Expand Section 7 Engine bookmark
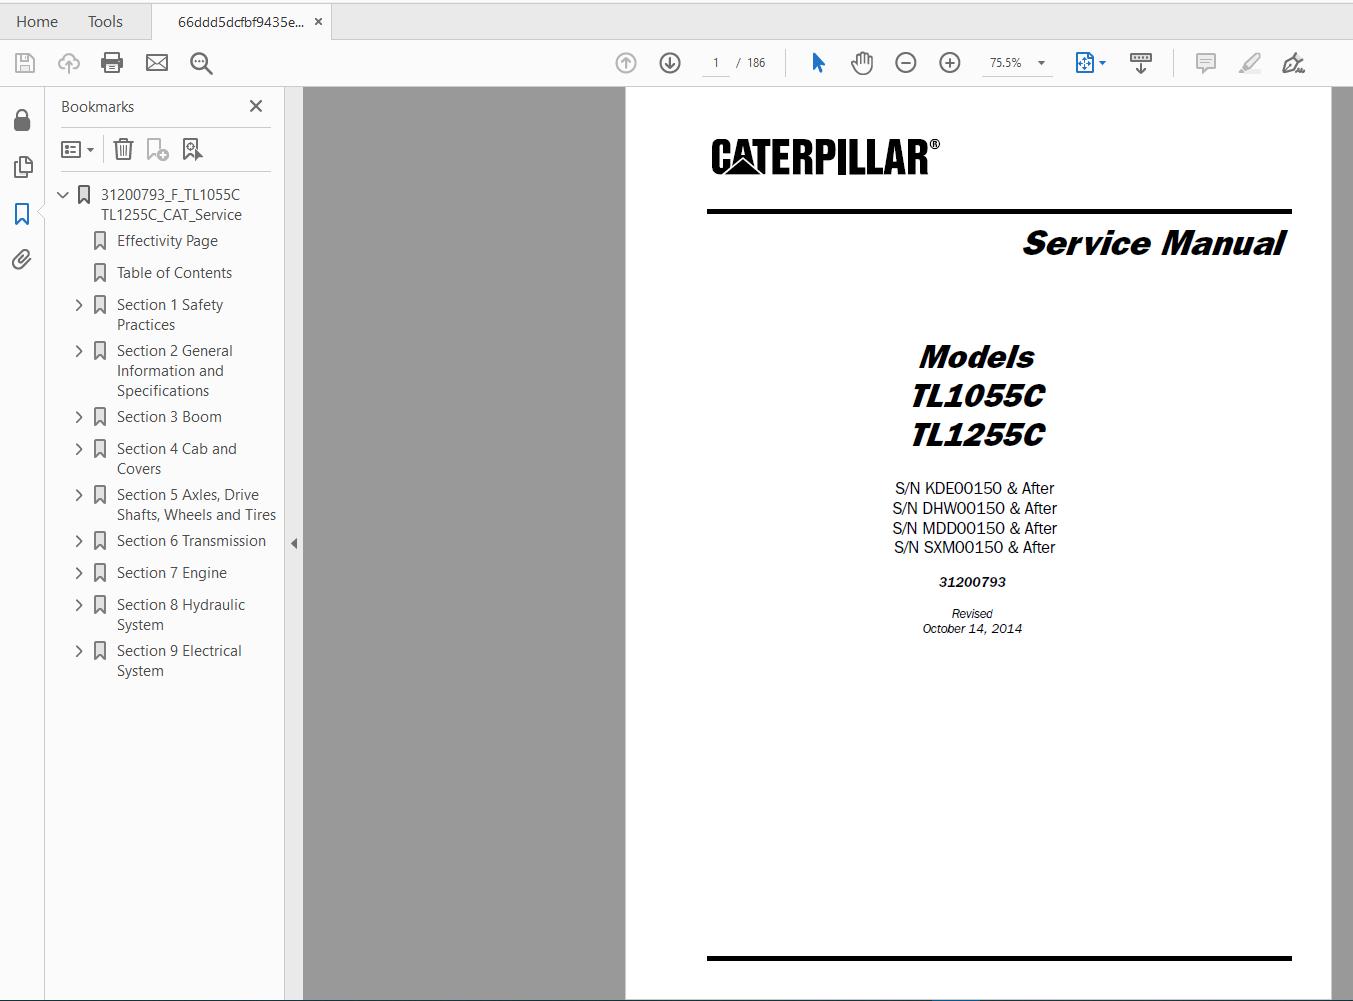1353x1001 pixels. click(x=79, y=573)
